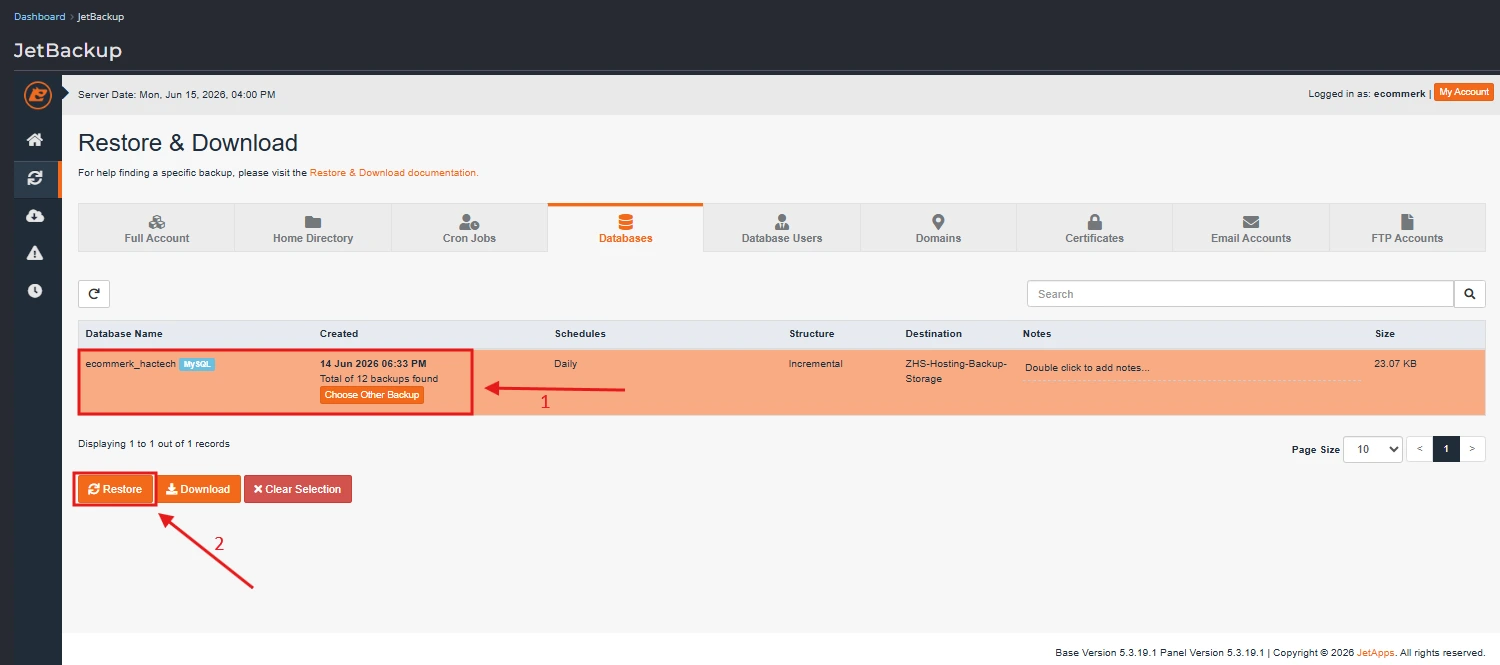Click the 'Daily' schedule cell
1500x665 pixels.
(566, 364)
